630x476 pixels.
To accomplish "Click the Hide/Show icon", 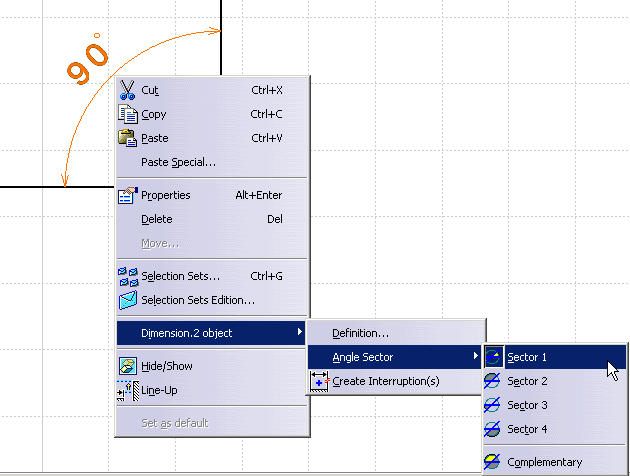I will pos(128,366).
